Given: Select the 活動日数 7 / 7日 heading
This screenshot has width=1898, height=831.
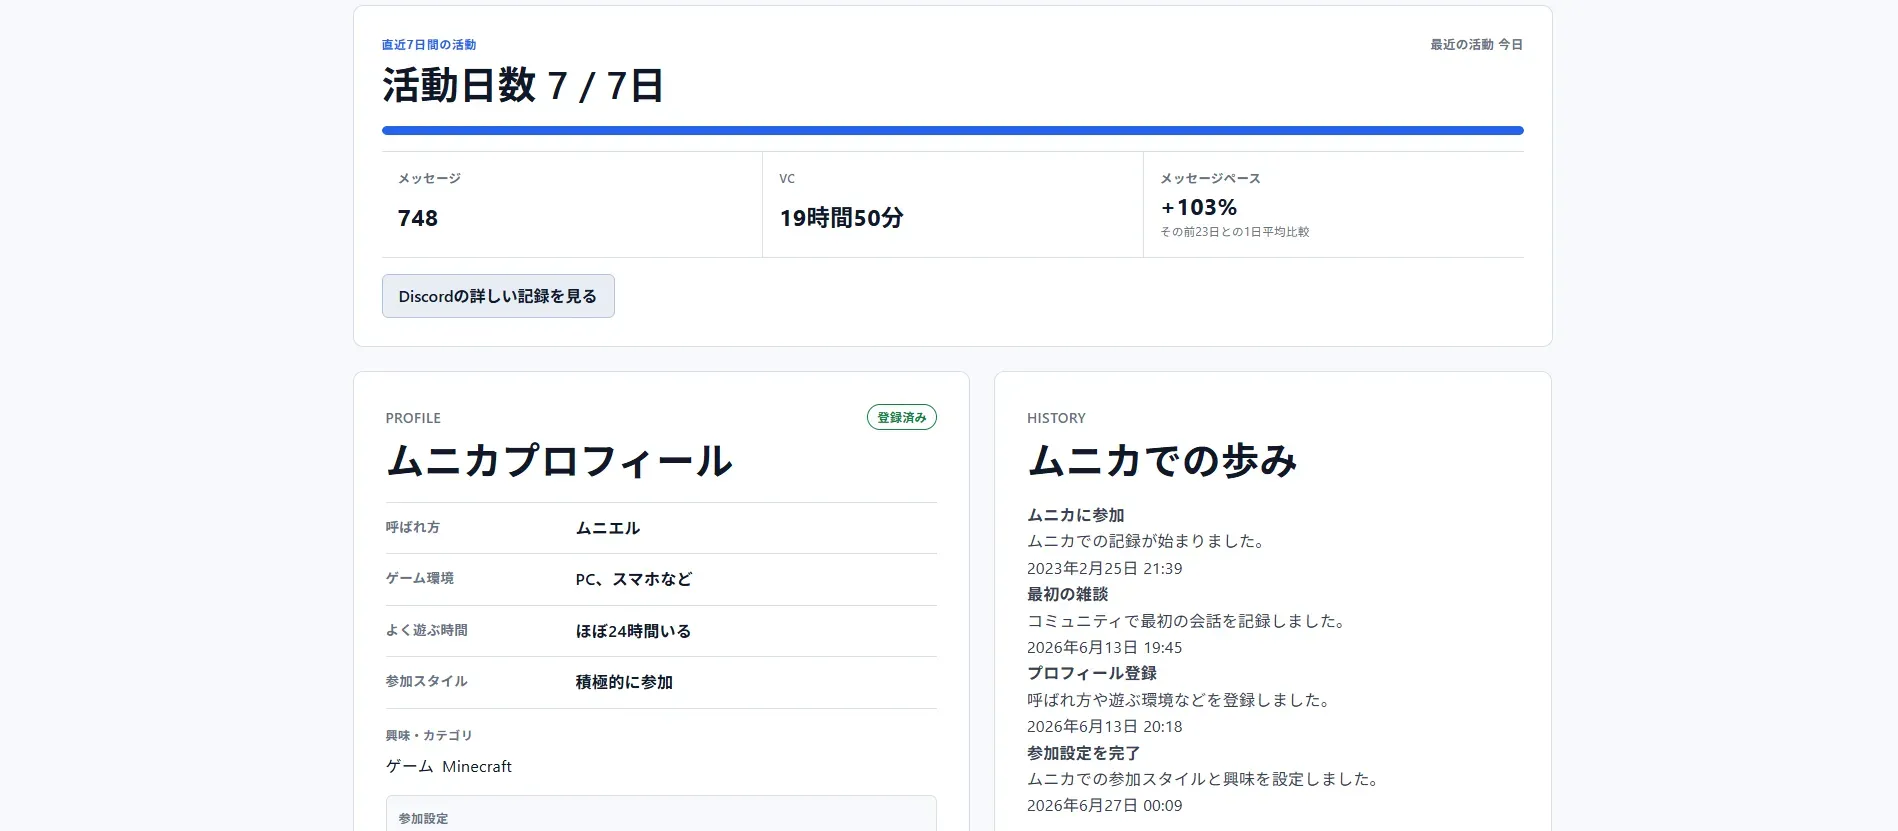Looking at the screenshot, I should tap(523, 86).
